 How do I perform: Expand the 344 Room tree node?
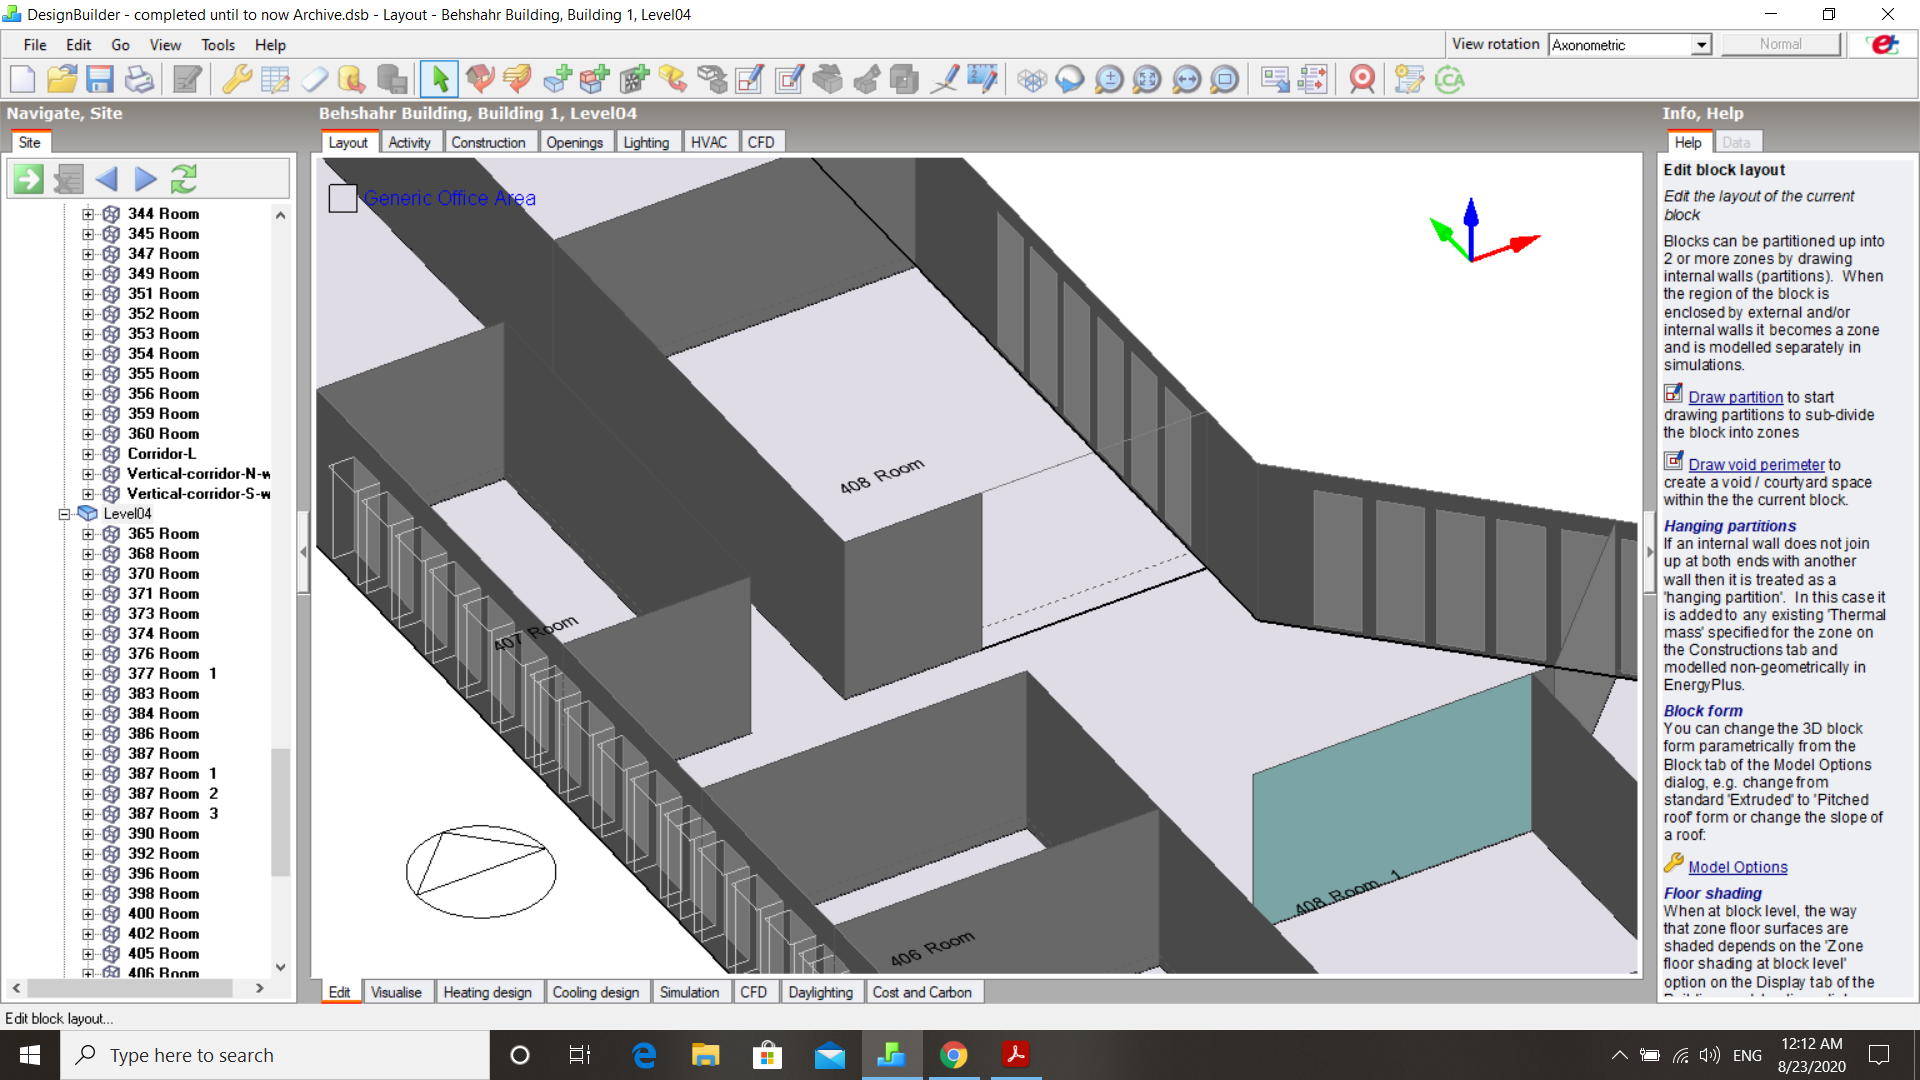click(88, 214)
